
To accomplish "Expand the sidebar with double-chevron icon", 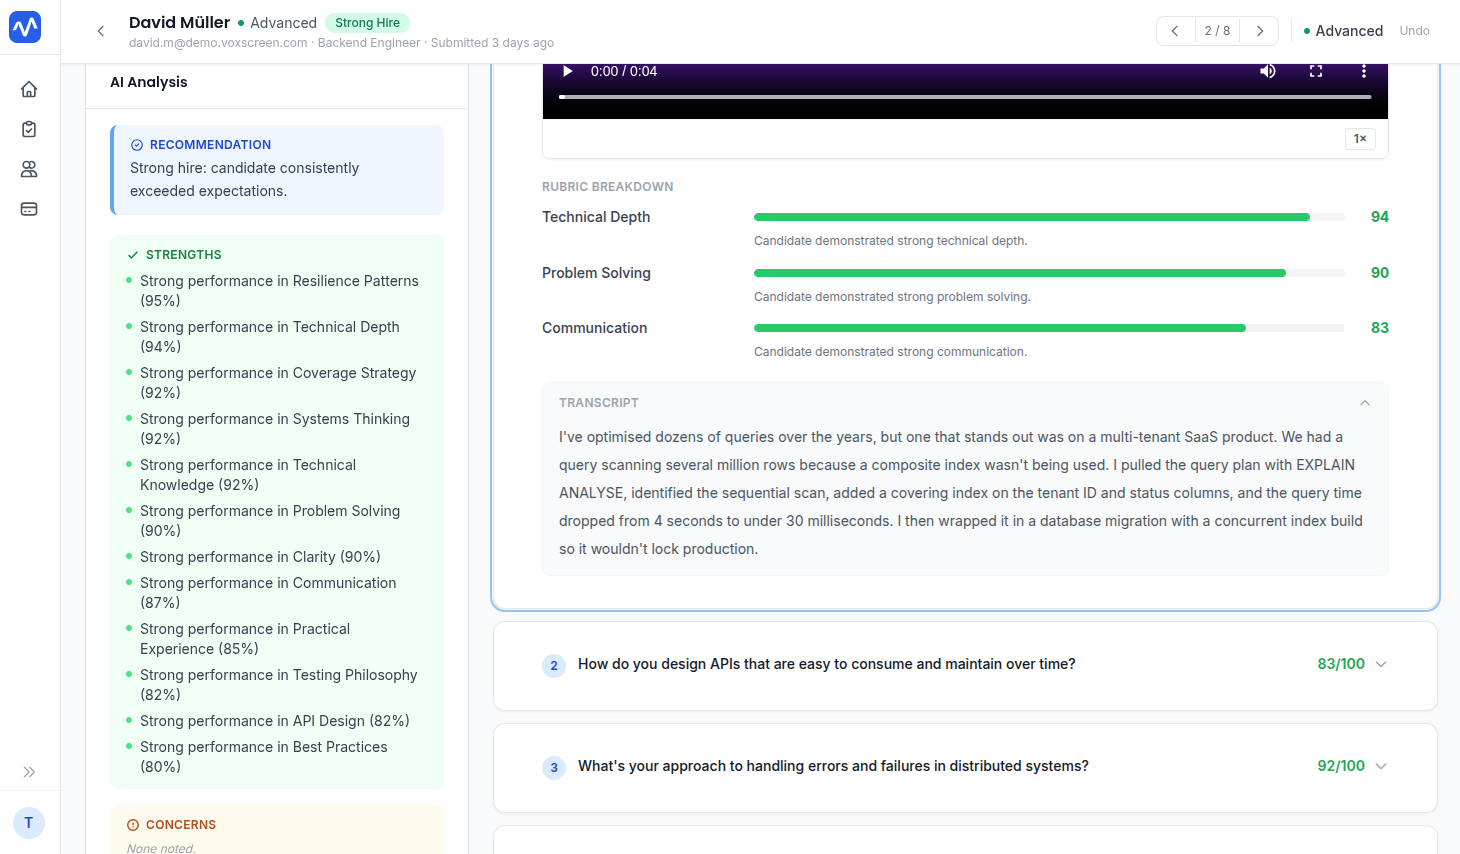I will tap(29, 772).
